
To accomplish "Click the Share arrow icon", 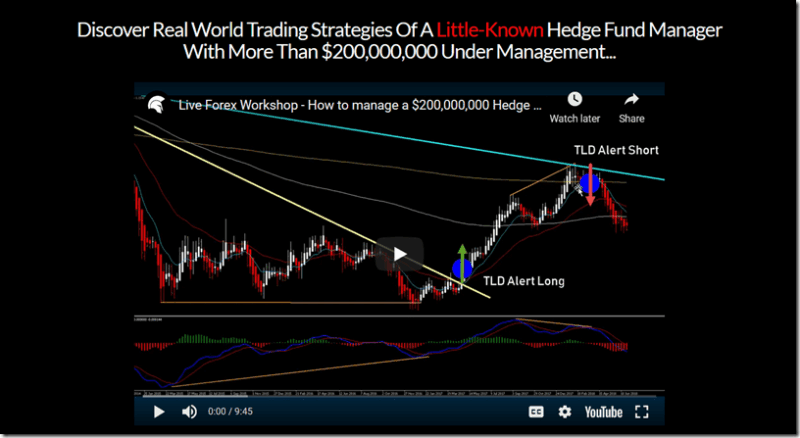I will pos(631,107).
